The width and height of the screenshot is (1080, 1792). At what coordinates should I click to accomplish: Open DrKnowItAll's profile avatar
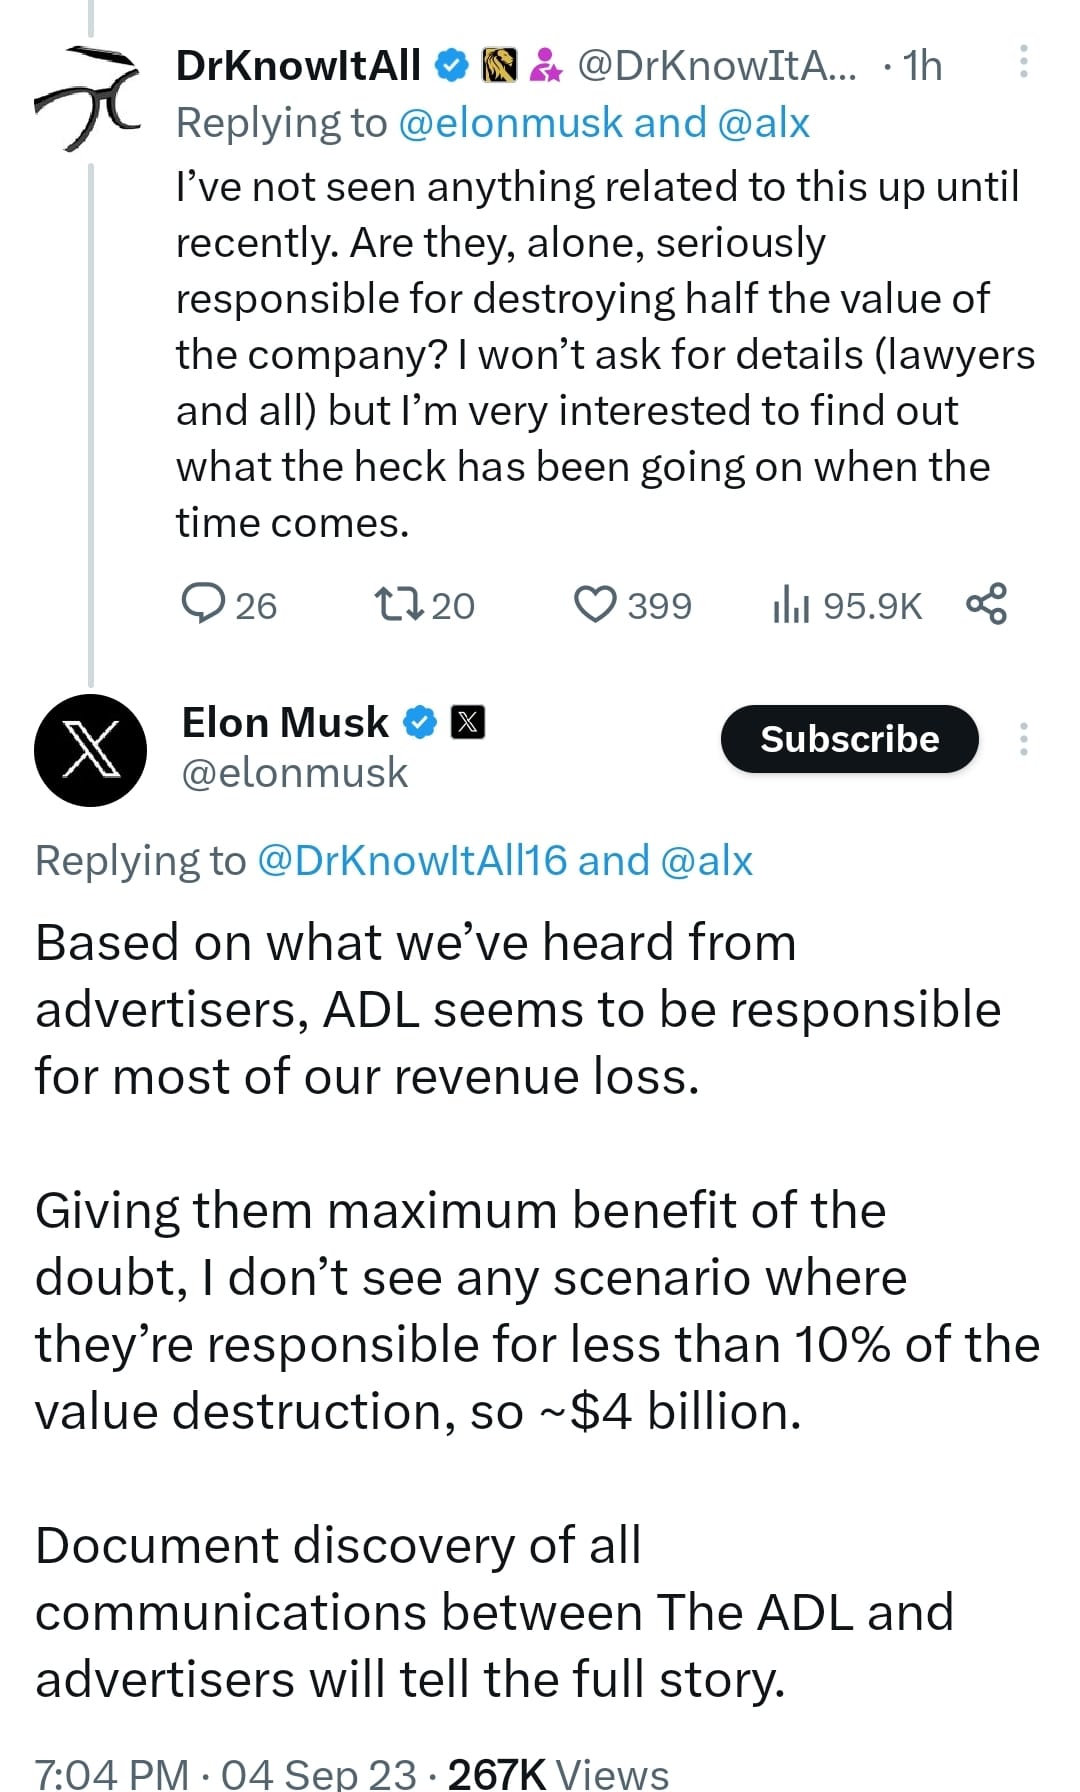pyautogui.click(x=88, y=97)
